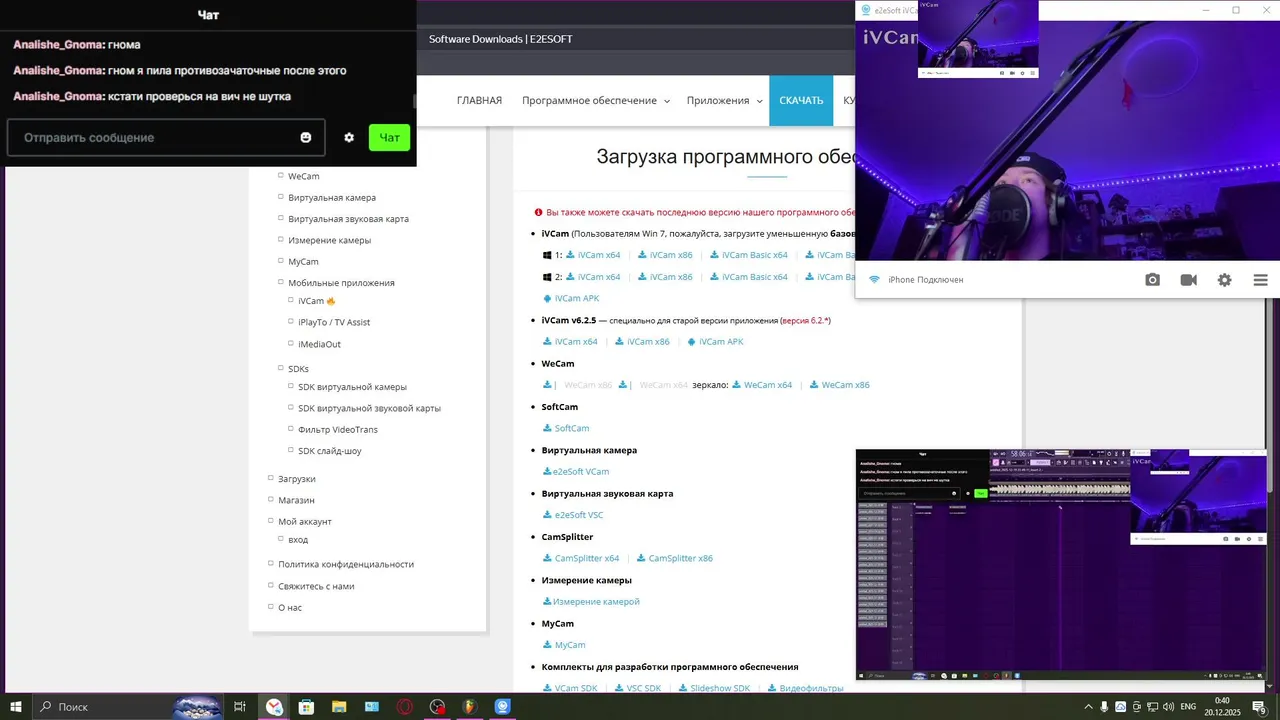
Task: Open File Explorer from taskbar
Action: point(339,707)
